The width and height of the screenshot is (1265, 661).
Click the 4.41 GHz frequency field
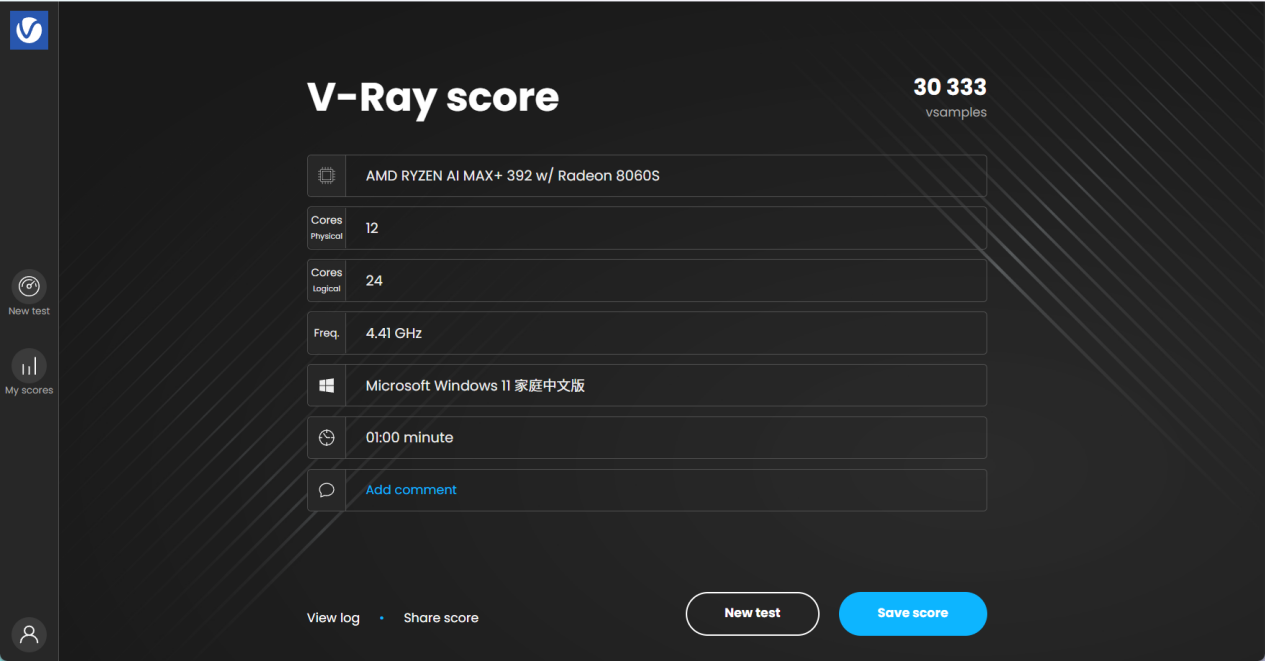point(665,333)
